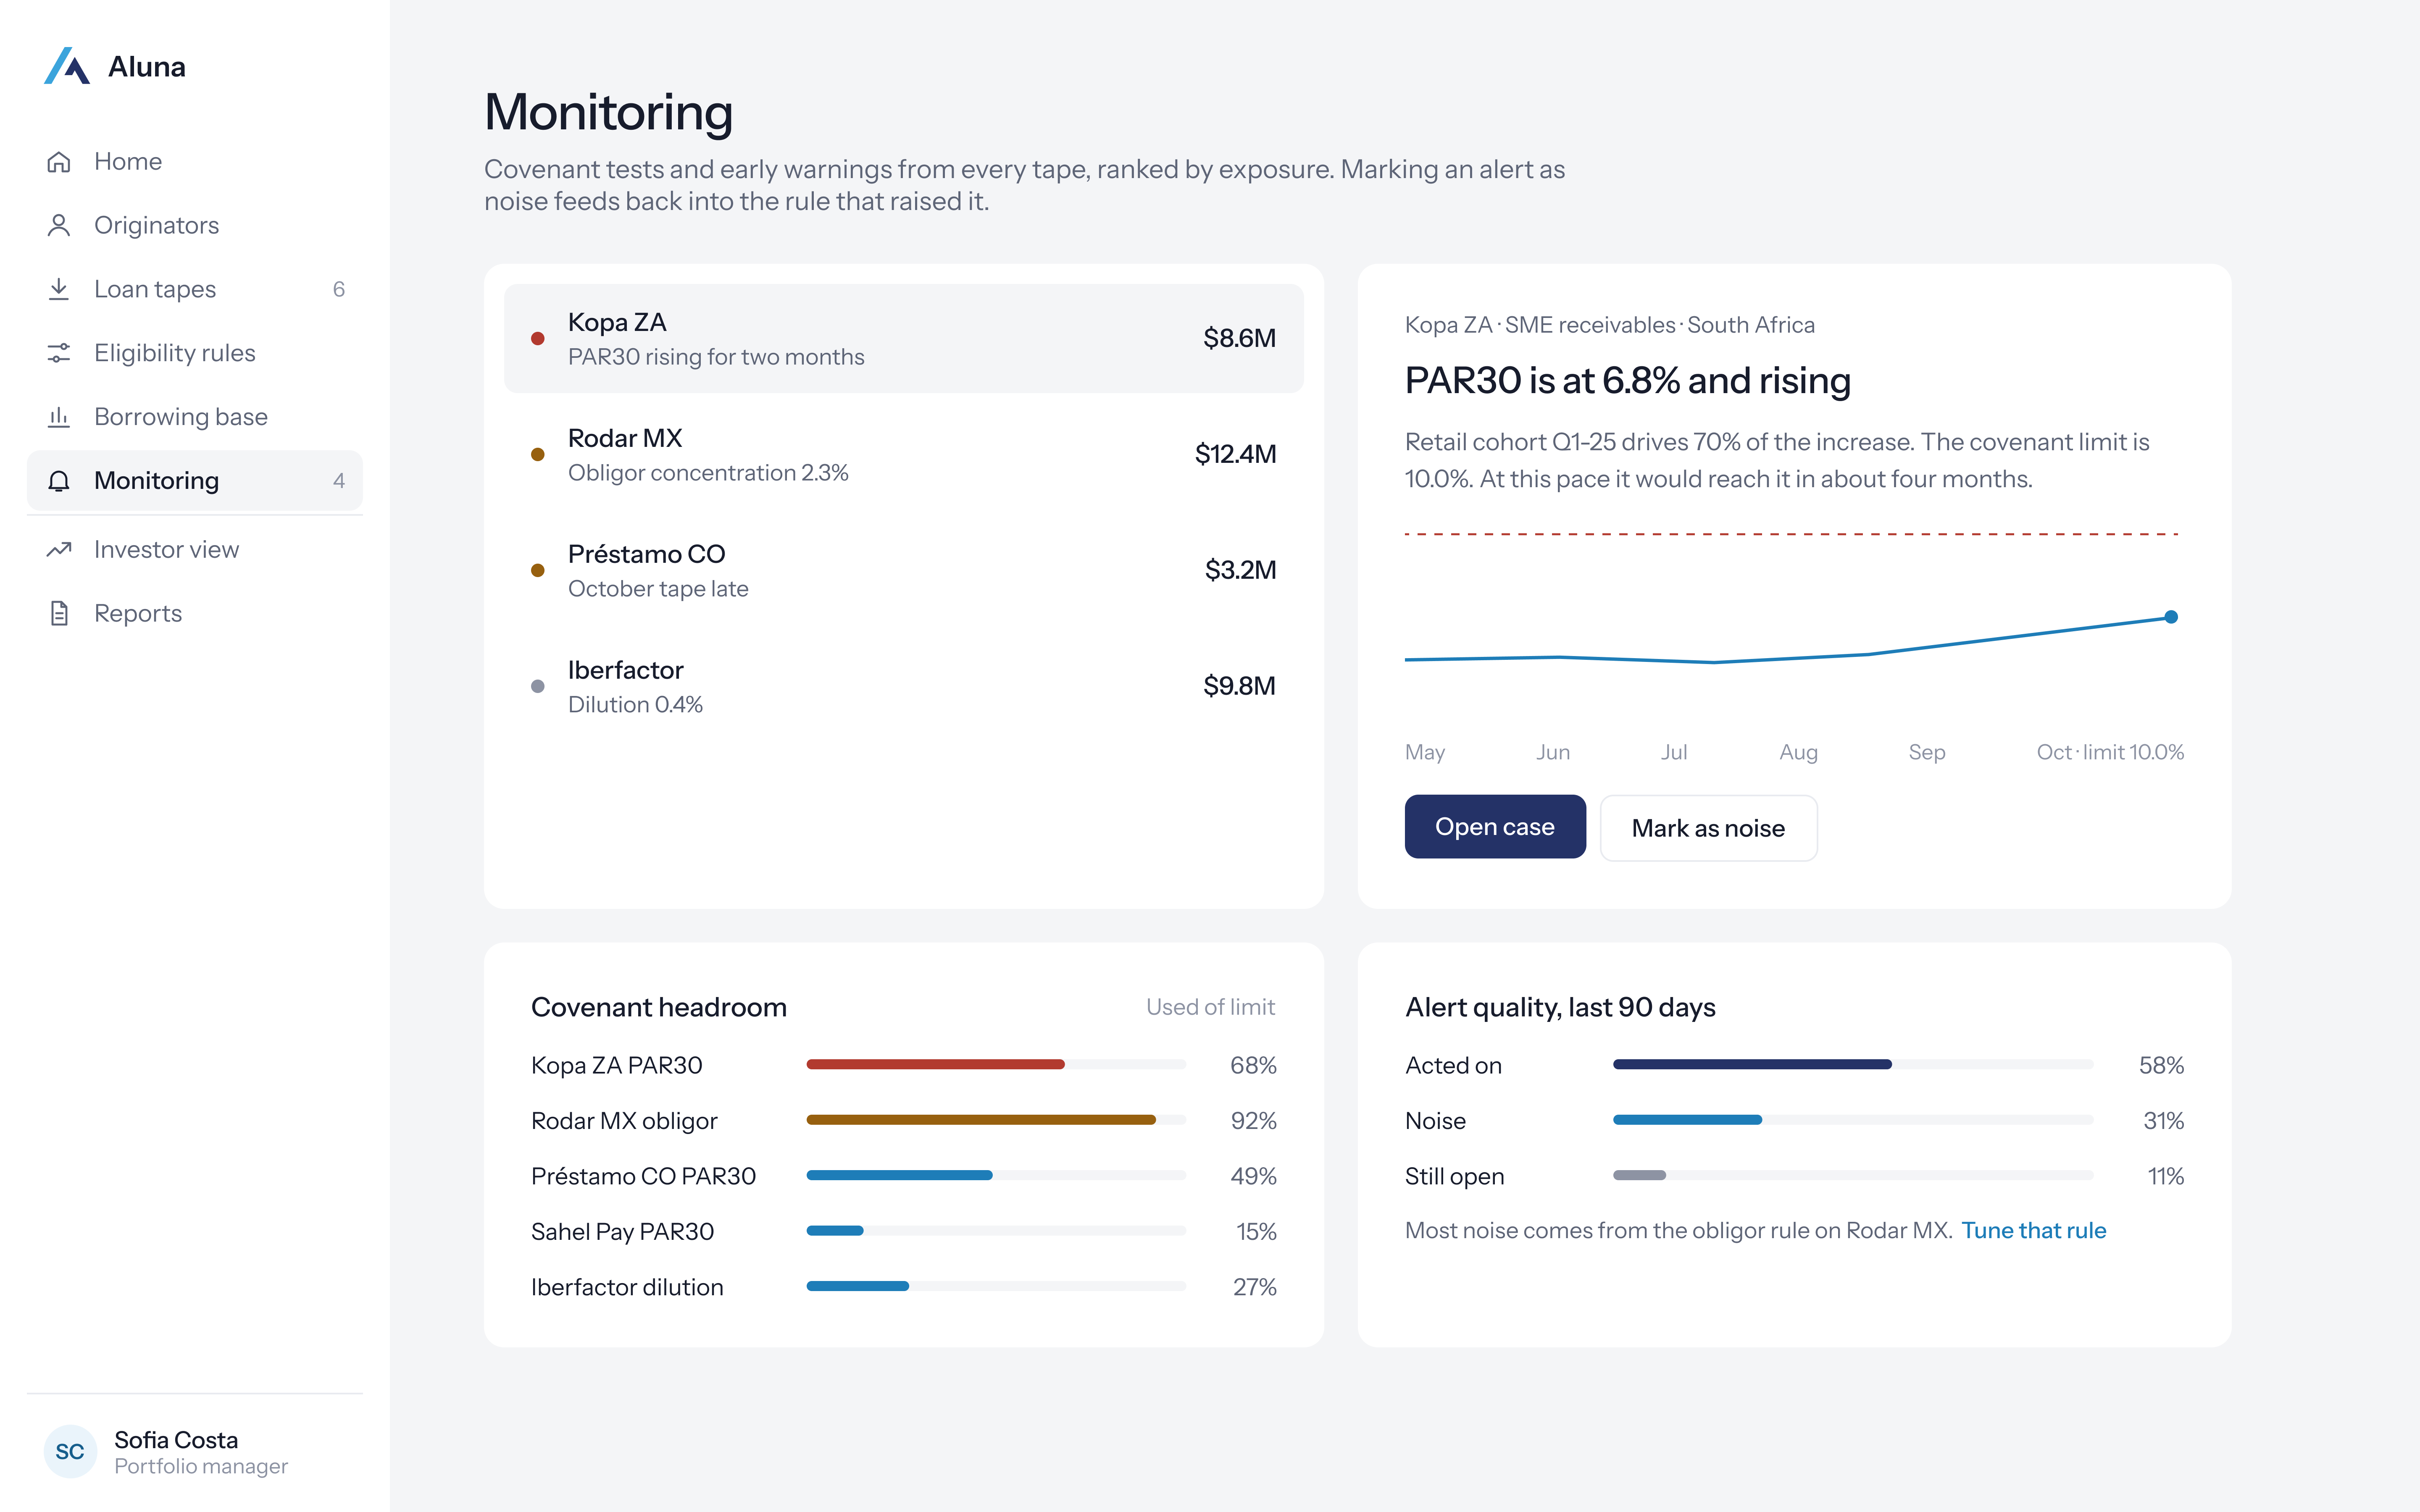Viewport: 2420px width, 1512px height.
Task: Click the Originators person icon
Action: pos(59,225)
